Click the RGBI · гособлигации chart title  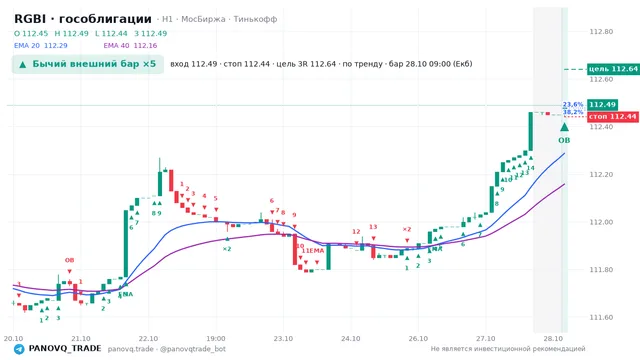point(83,19)
